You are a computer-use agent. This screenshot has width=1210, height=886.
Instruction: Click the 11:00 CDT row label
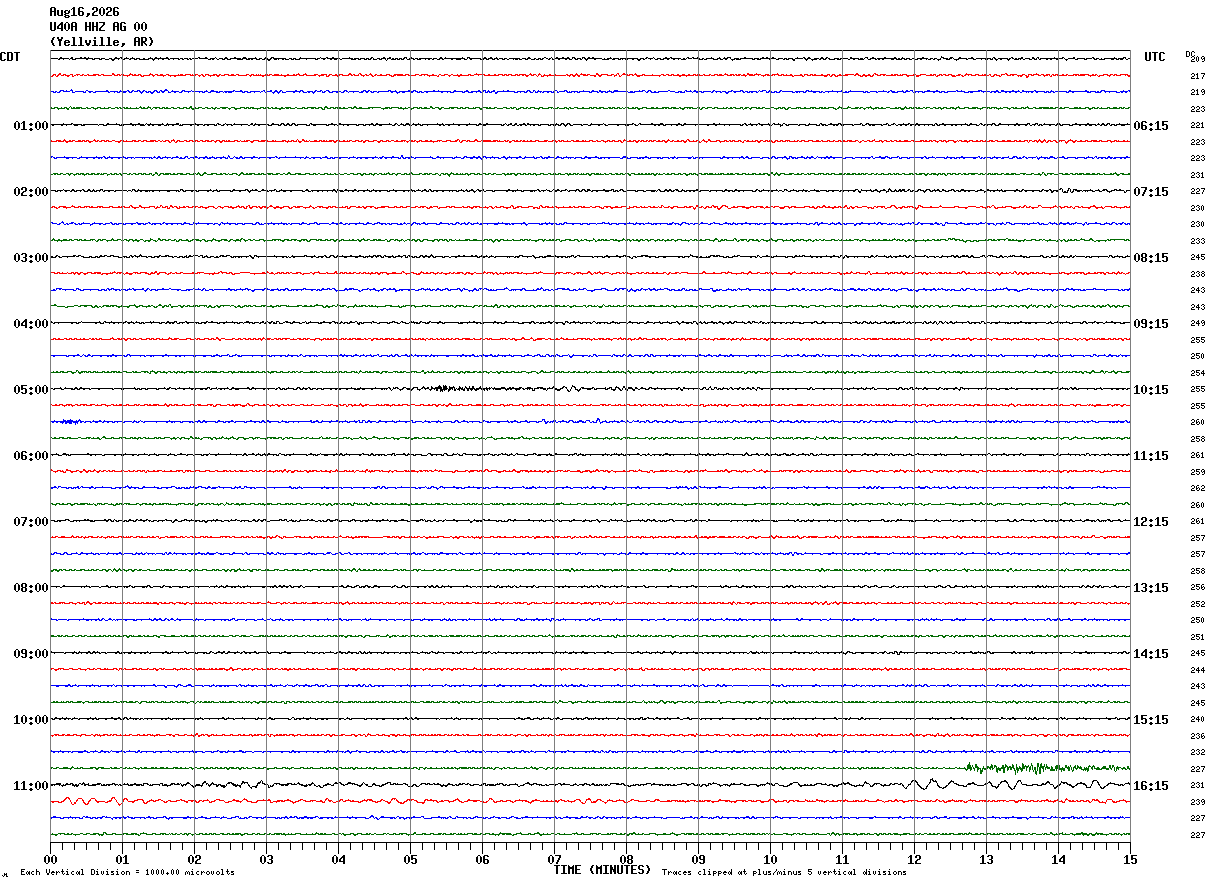(x=31, y=785)
